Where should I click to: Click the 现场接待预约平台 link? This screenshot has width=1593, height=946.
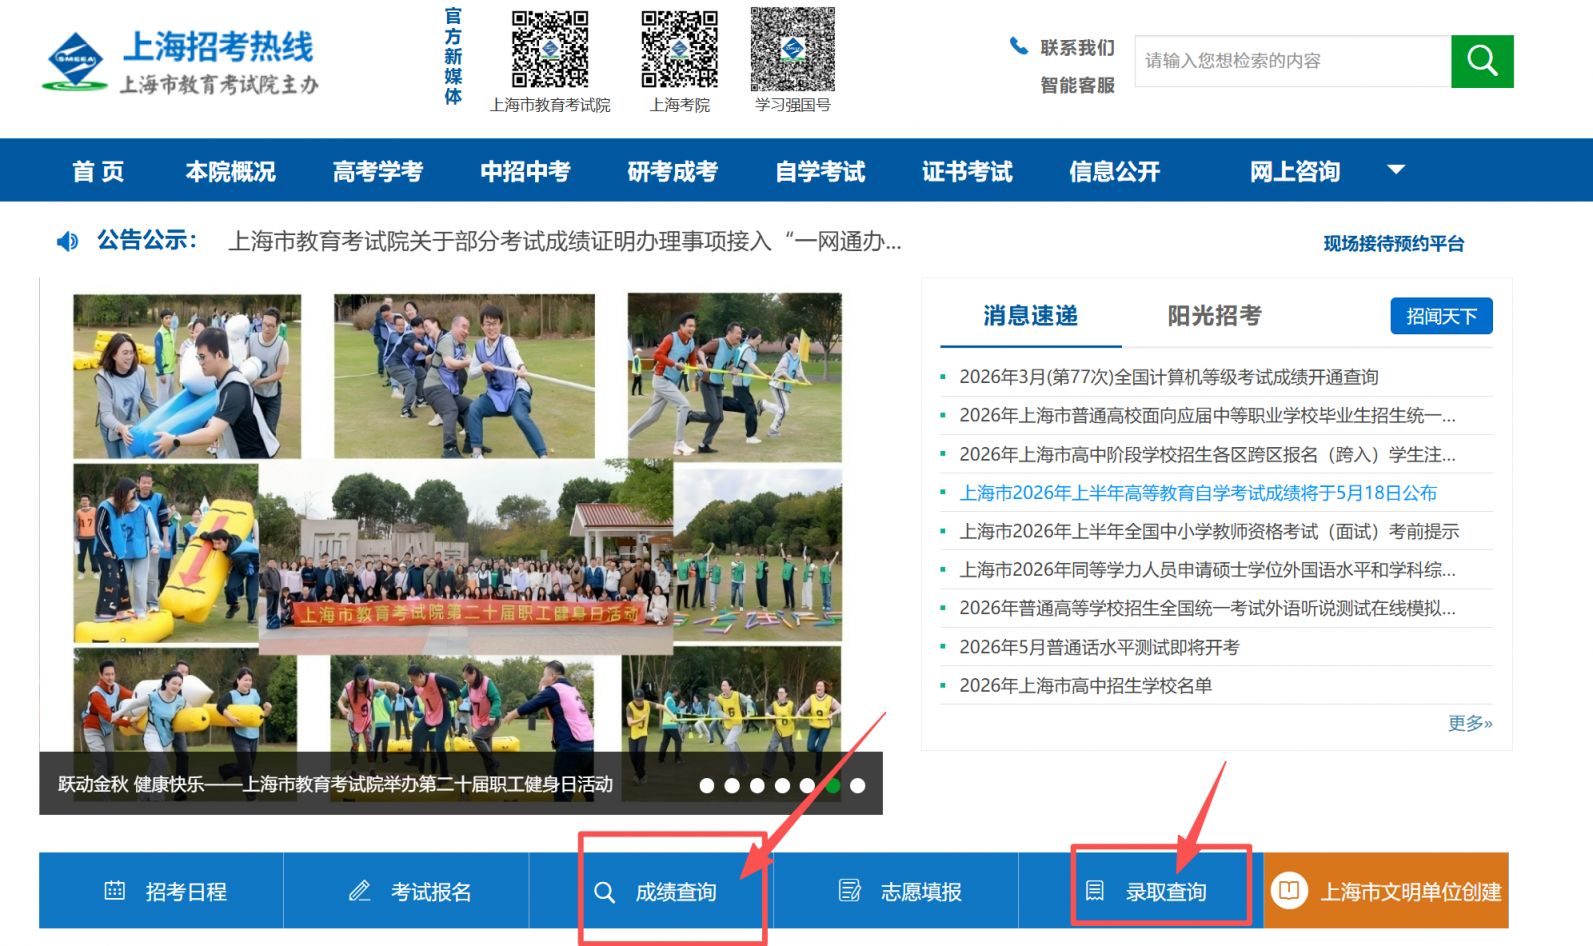coord(1394,243)
